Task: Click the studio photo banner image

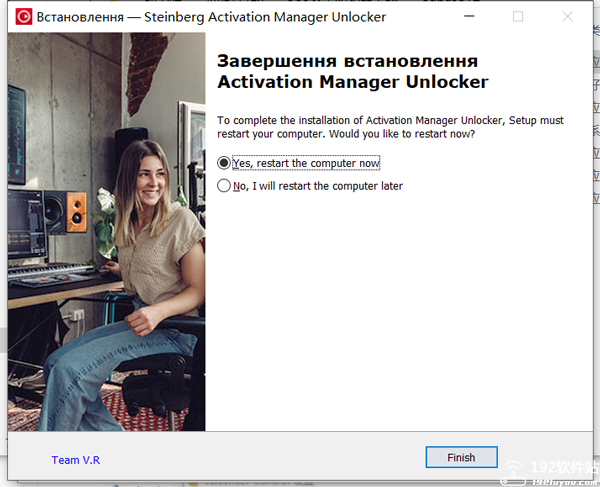Action: click(106, 232)
